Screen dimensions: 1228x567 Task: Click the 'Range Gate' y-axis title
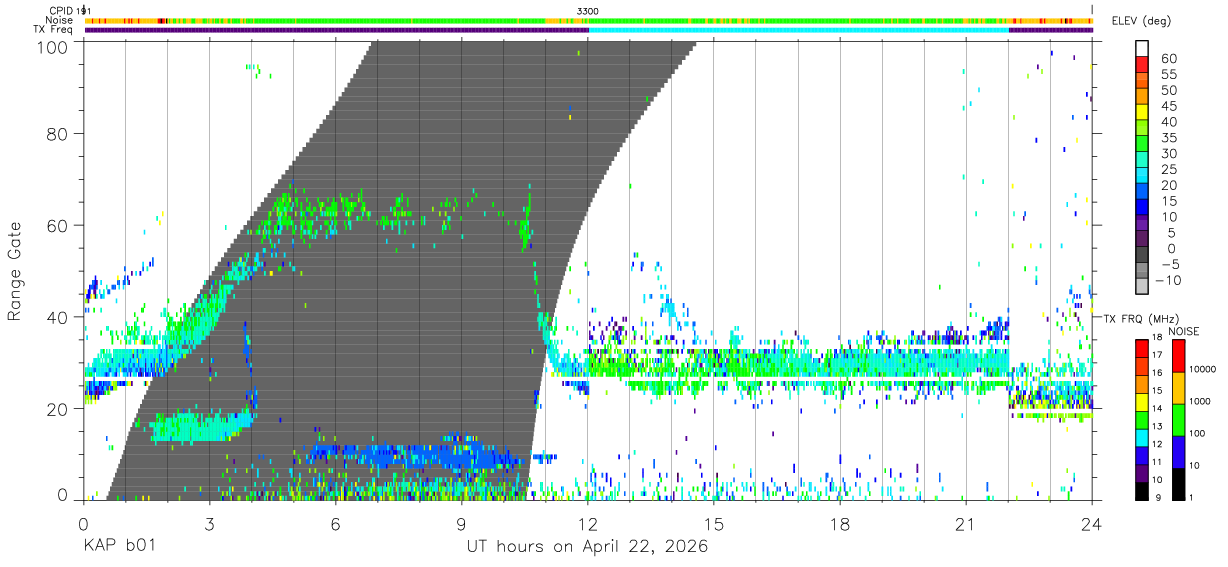pyautogui.click(x=15, y=271)
